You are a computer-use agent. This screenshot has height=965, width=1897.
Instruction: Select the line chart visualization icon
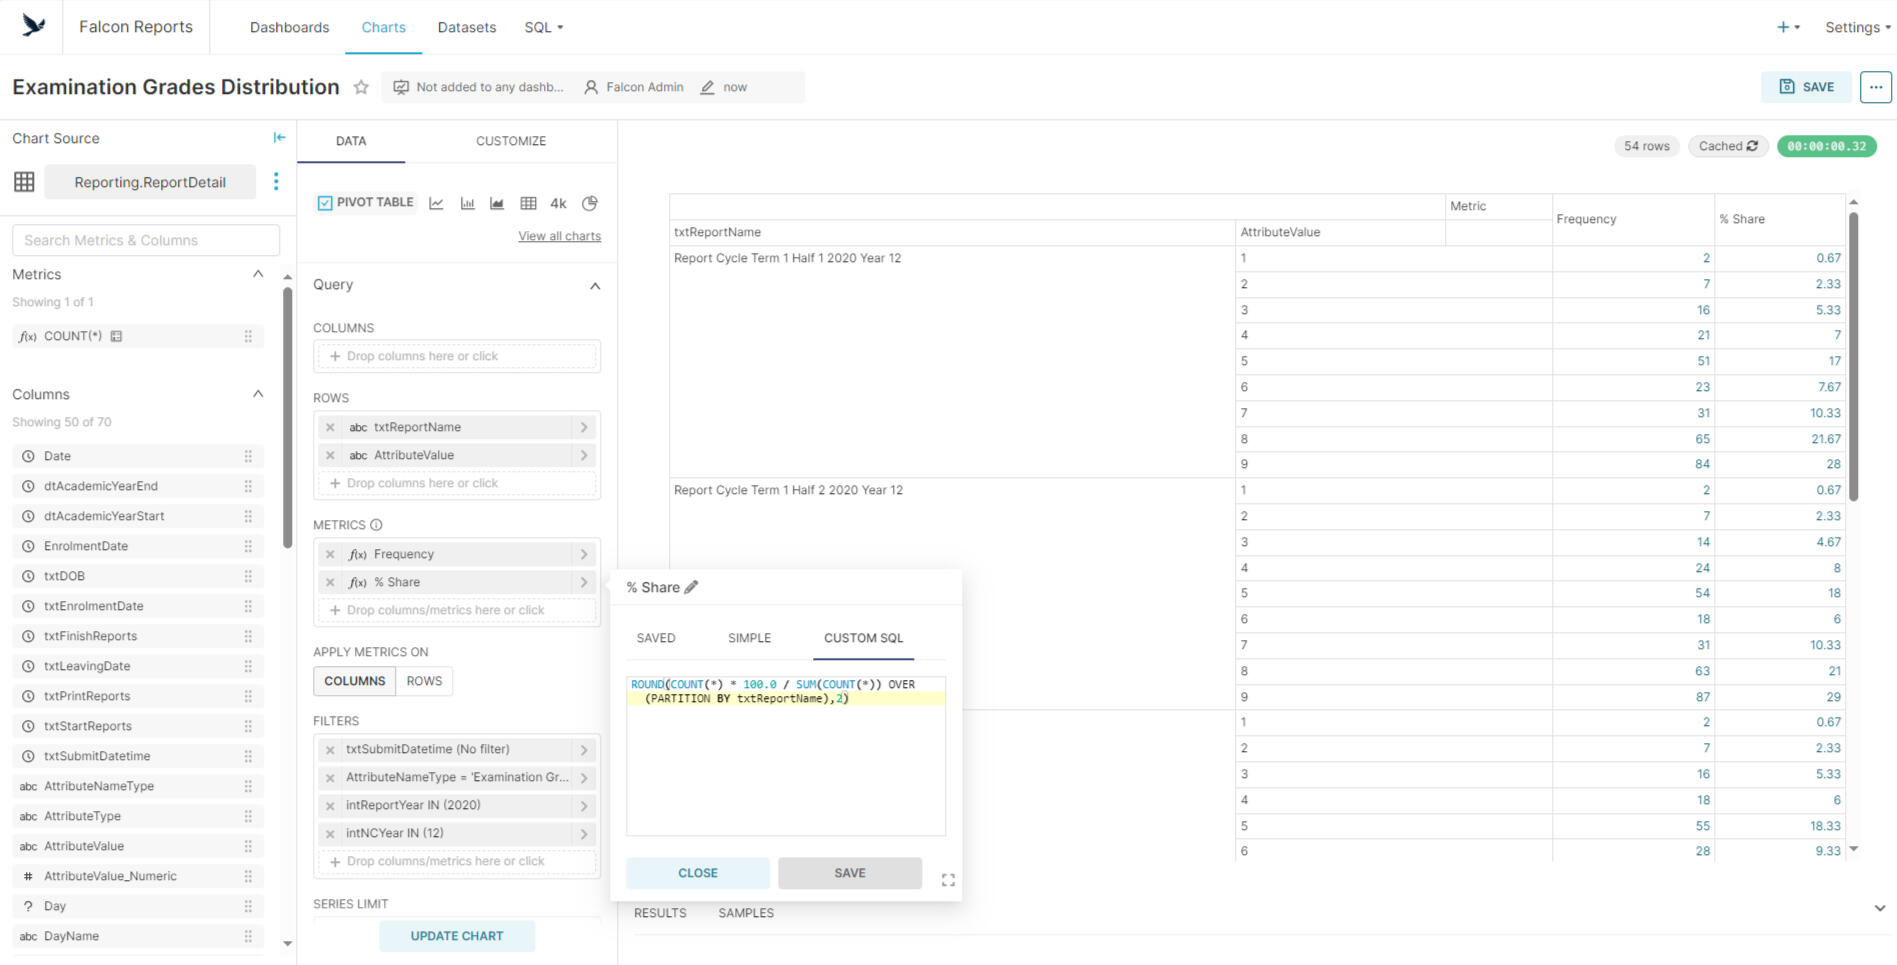(x=436, y=203)
